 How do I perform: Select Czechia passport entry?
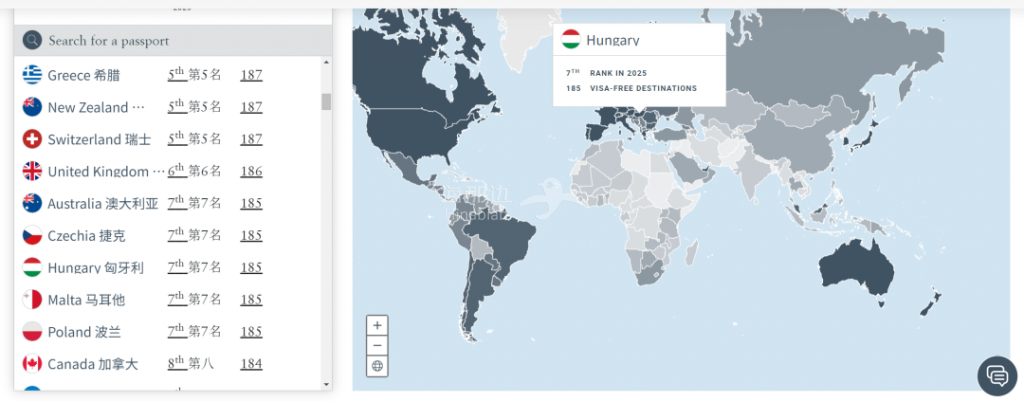(x=86, y=235)
